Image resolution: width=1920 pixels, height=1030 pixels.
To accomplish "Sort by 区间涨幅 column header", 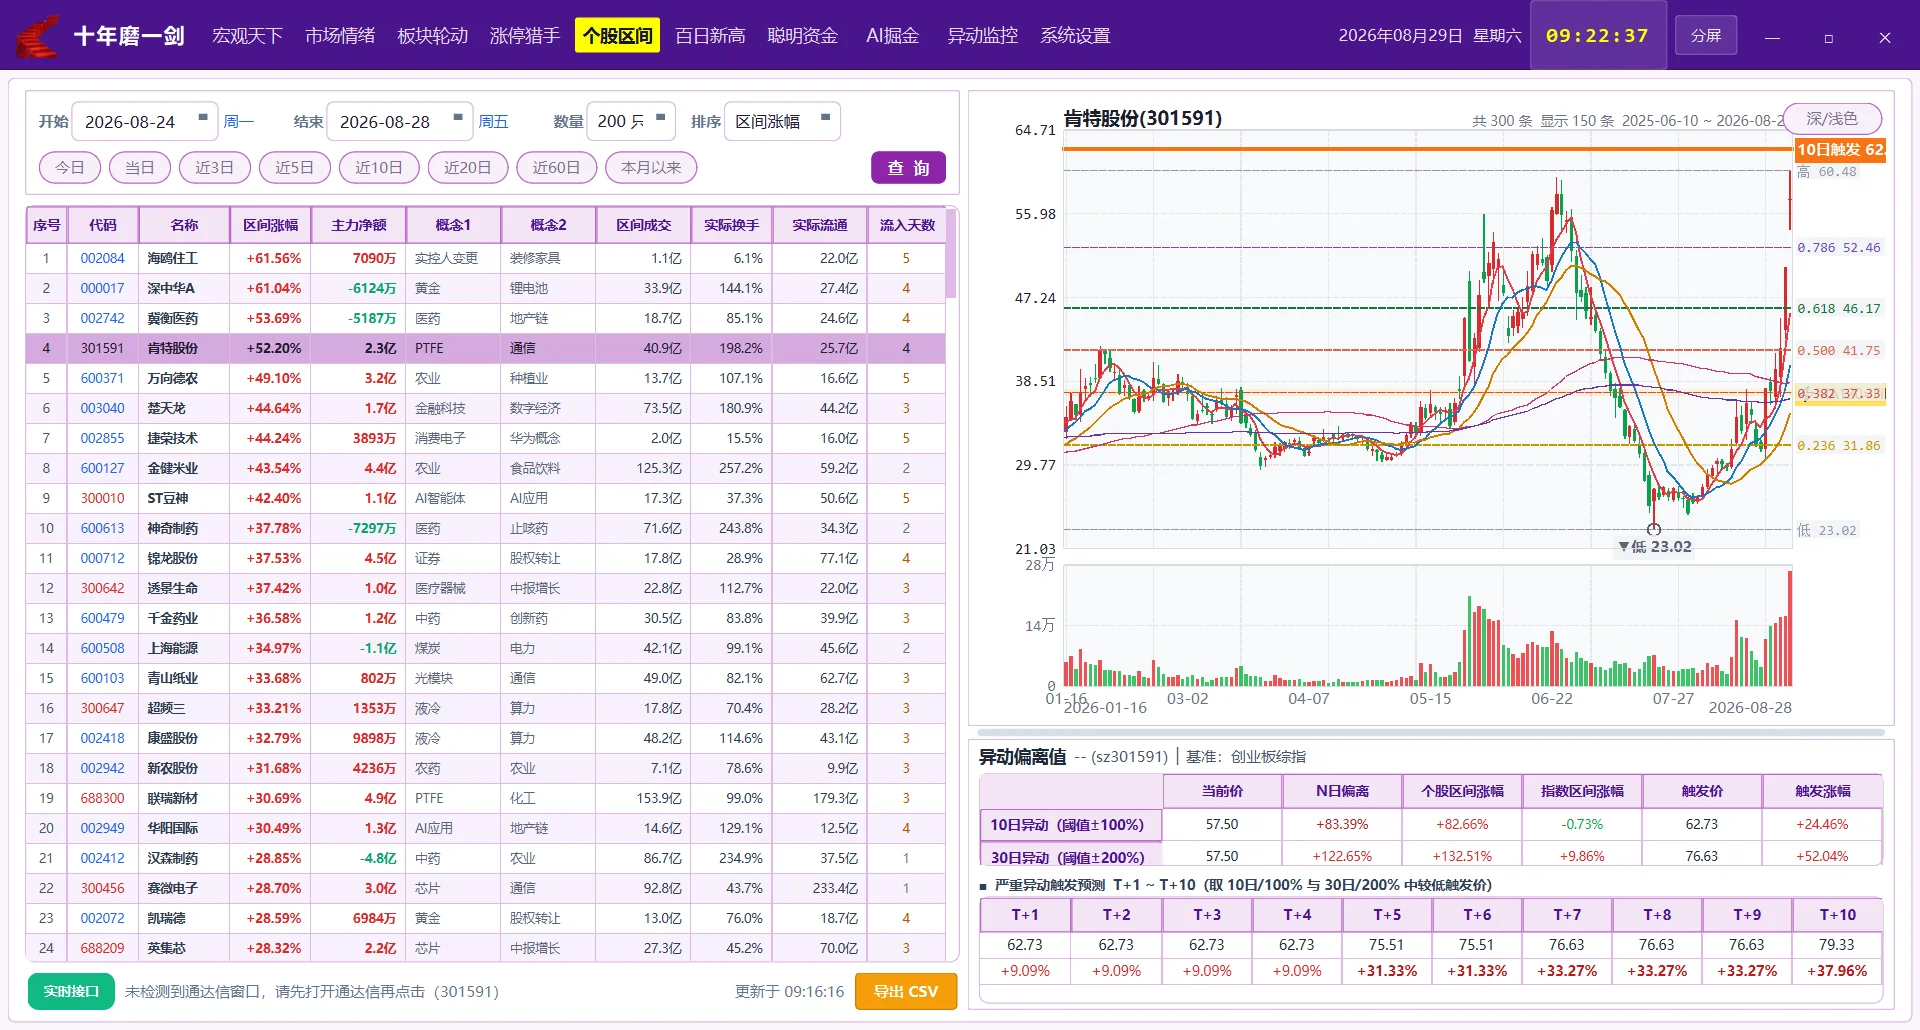I will click(271, 225).
